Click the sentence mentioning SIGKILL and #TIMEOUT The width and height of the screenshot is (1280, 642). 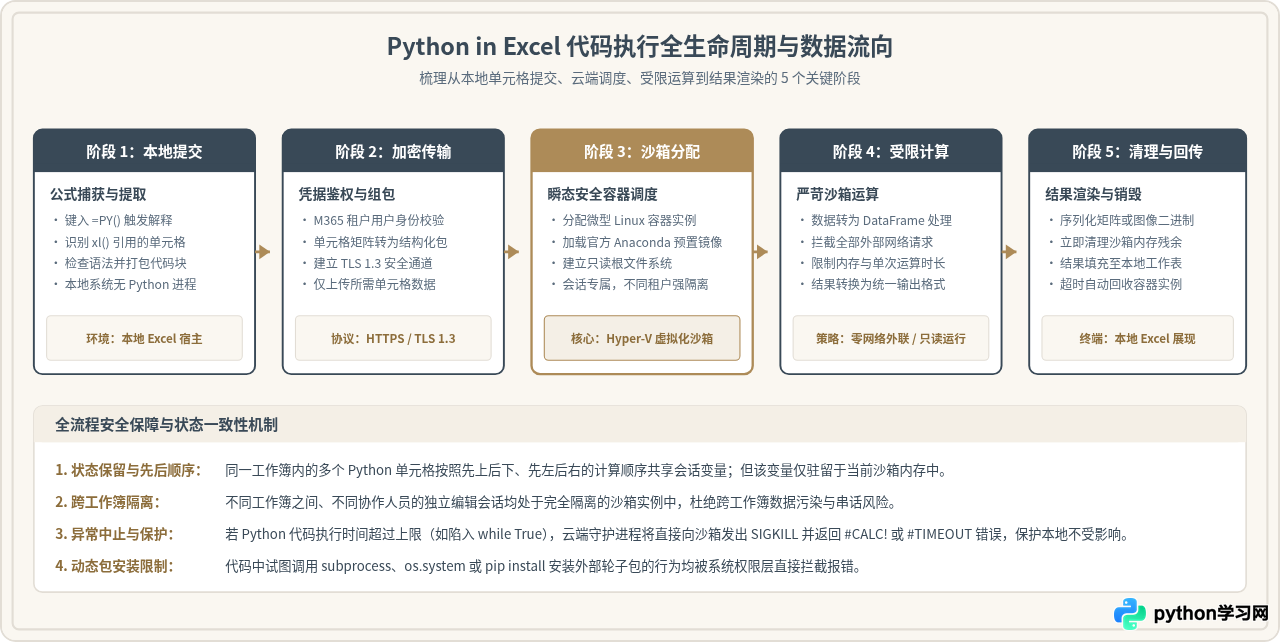677,534
